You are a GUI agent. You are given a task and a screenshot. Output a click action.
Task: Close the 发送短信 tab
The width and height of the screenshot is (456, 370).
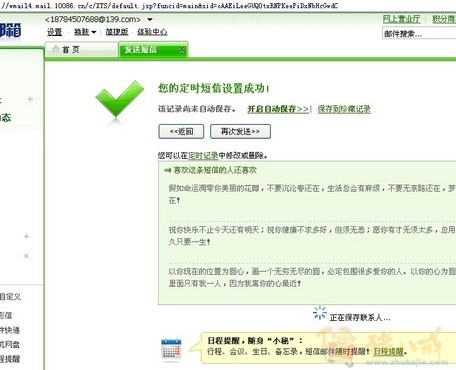pos(181,50)
